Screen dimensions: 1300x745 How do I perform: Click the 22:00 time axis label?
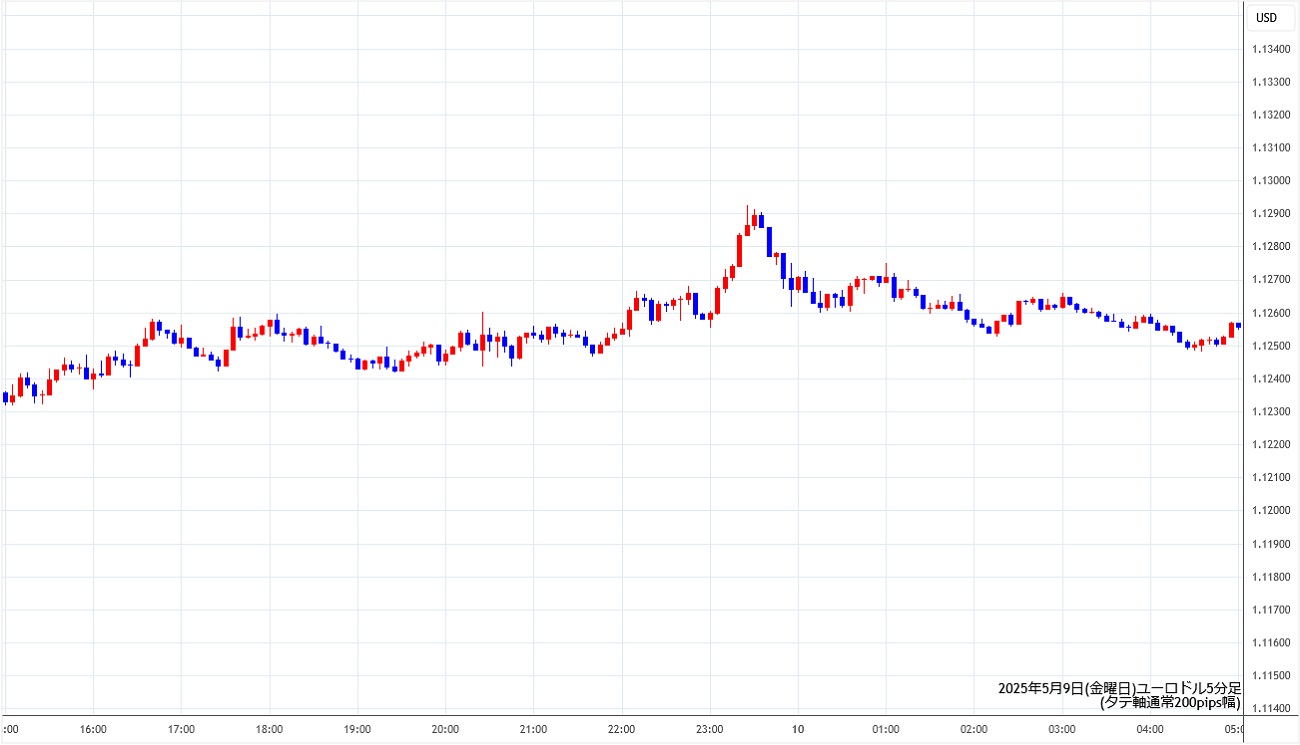point(621,730)
